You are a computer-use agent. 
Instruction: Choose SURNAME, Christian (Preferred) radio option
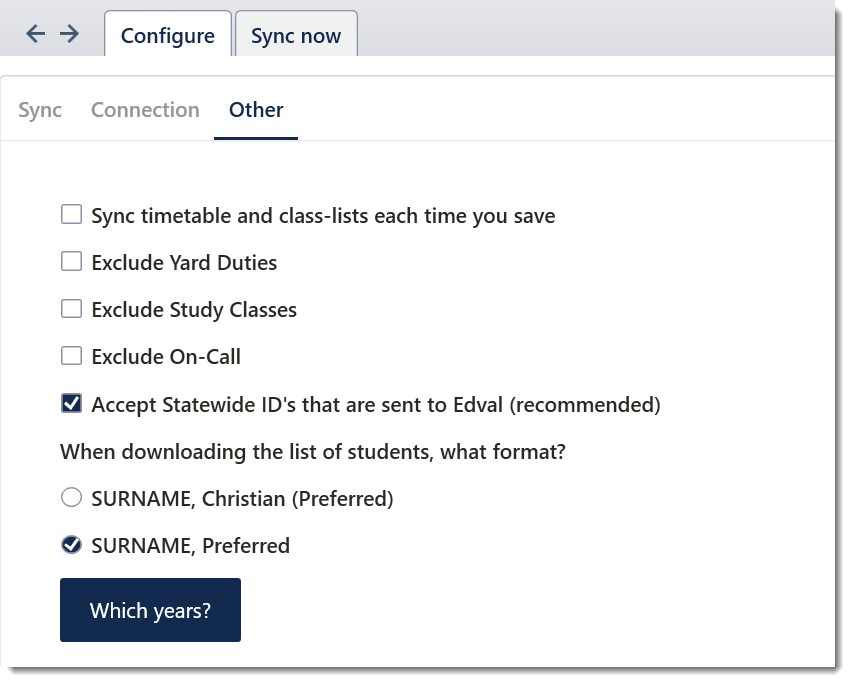tap(72, 497)
